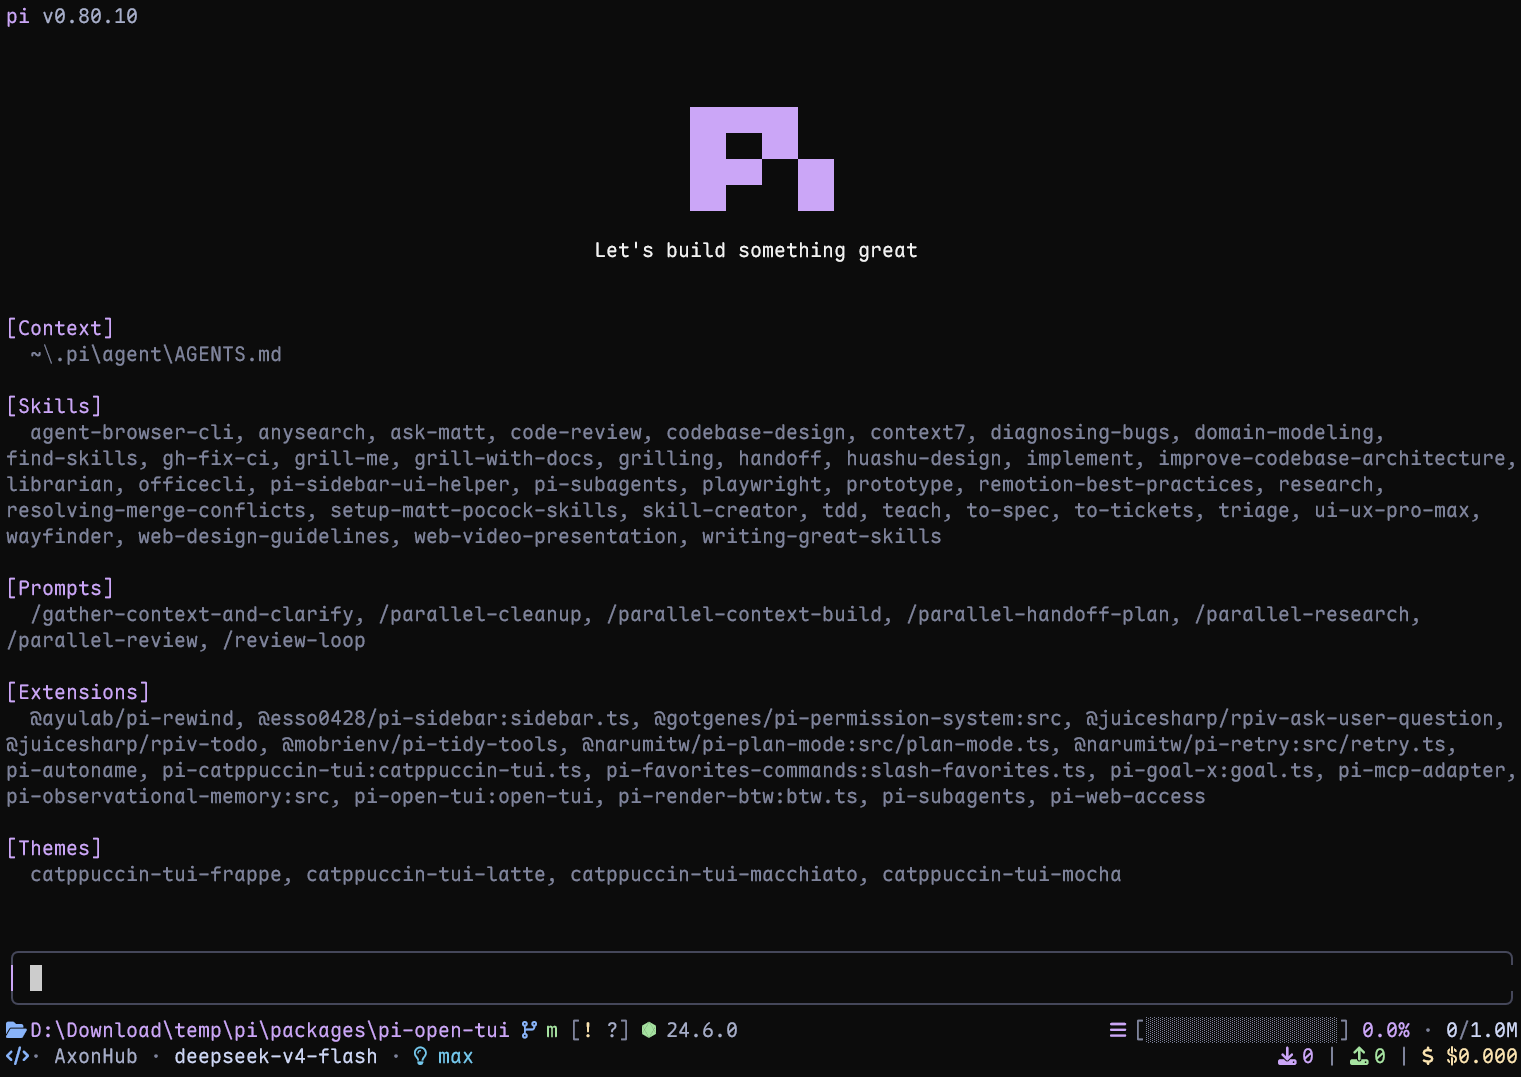This screenshot has width=1521, height=1077.
Task: Click the pi v0.80.10 version text
Action: coord(72,16)
